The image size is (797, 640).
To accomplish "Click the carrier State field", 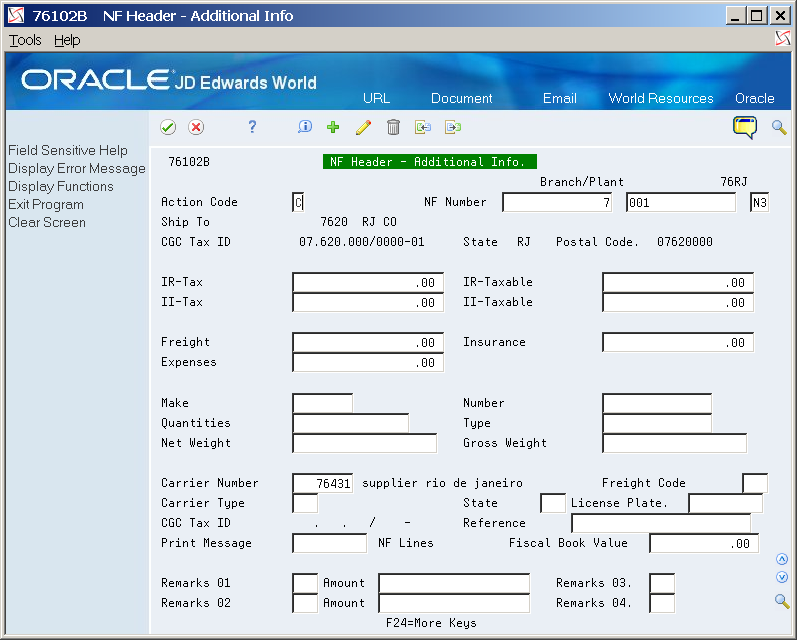I will (x=553, y=503).
